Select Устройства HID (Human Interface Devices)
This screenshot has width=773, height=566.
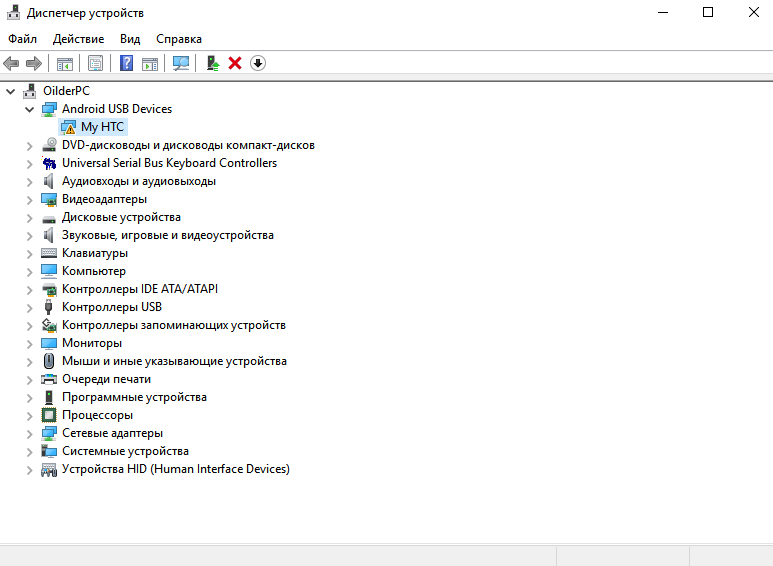coord(175,469)
